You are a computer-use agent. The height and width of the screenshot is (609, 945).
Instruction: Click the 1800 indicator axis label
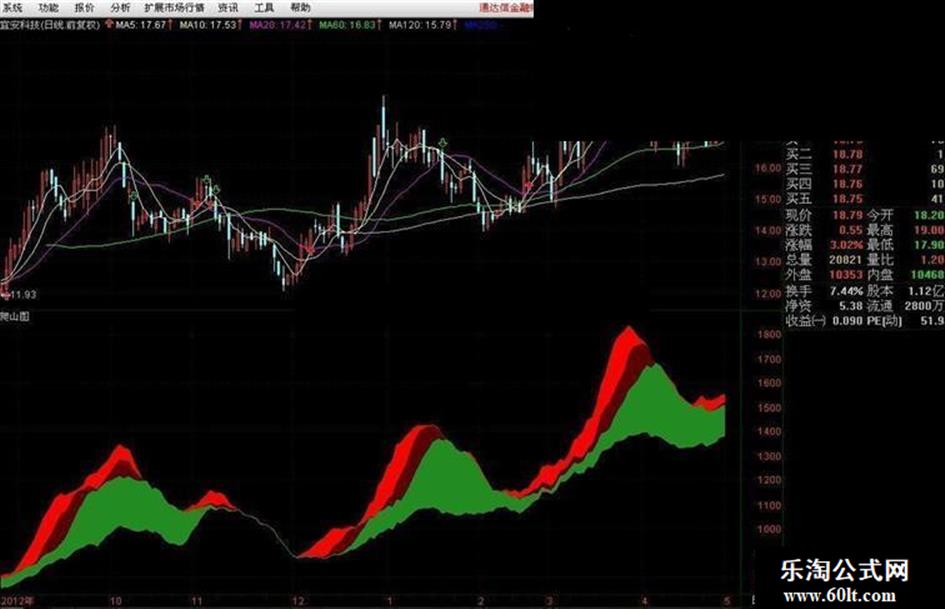[769, 335]
